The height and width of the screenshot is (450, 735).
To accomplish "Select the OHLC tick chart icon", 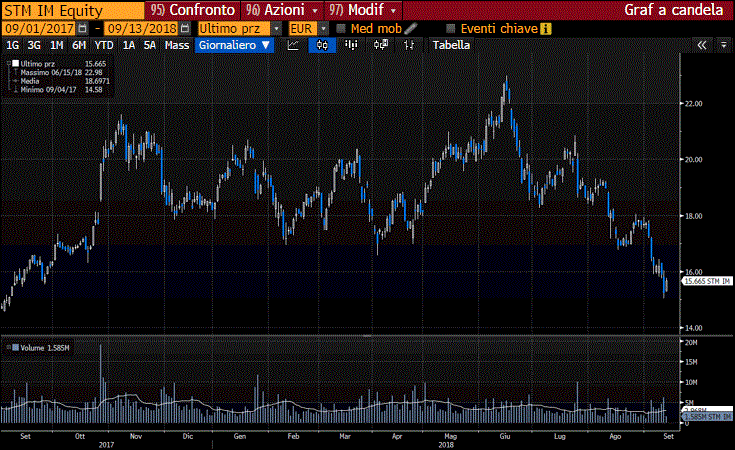I will 409,45.
